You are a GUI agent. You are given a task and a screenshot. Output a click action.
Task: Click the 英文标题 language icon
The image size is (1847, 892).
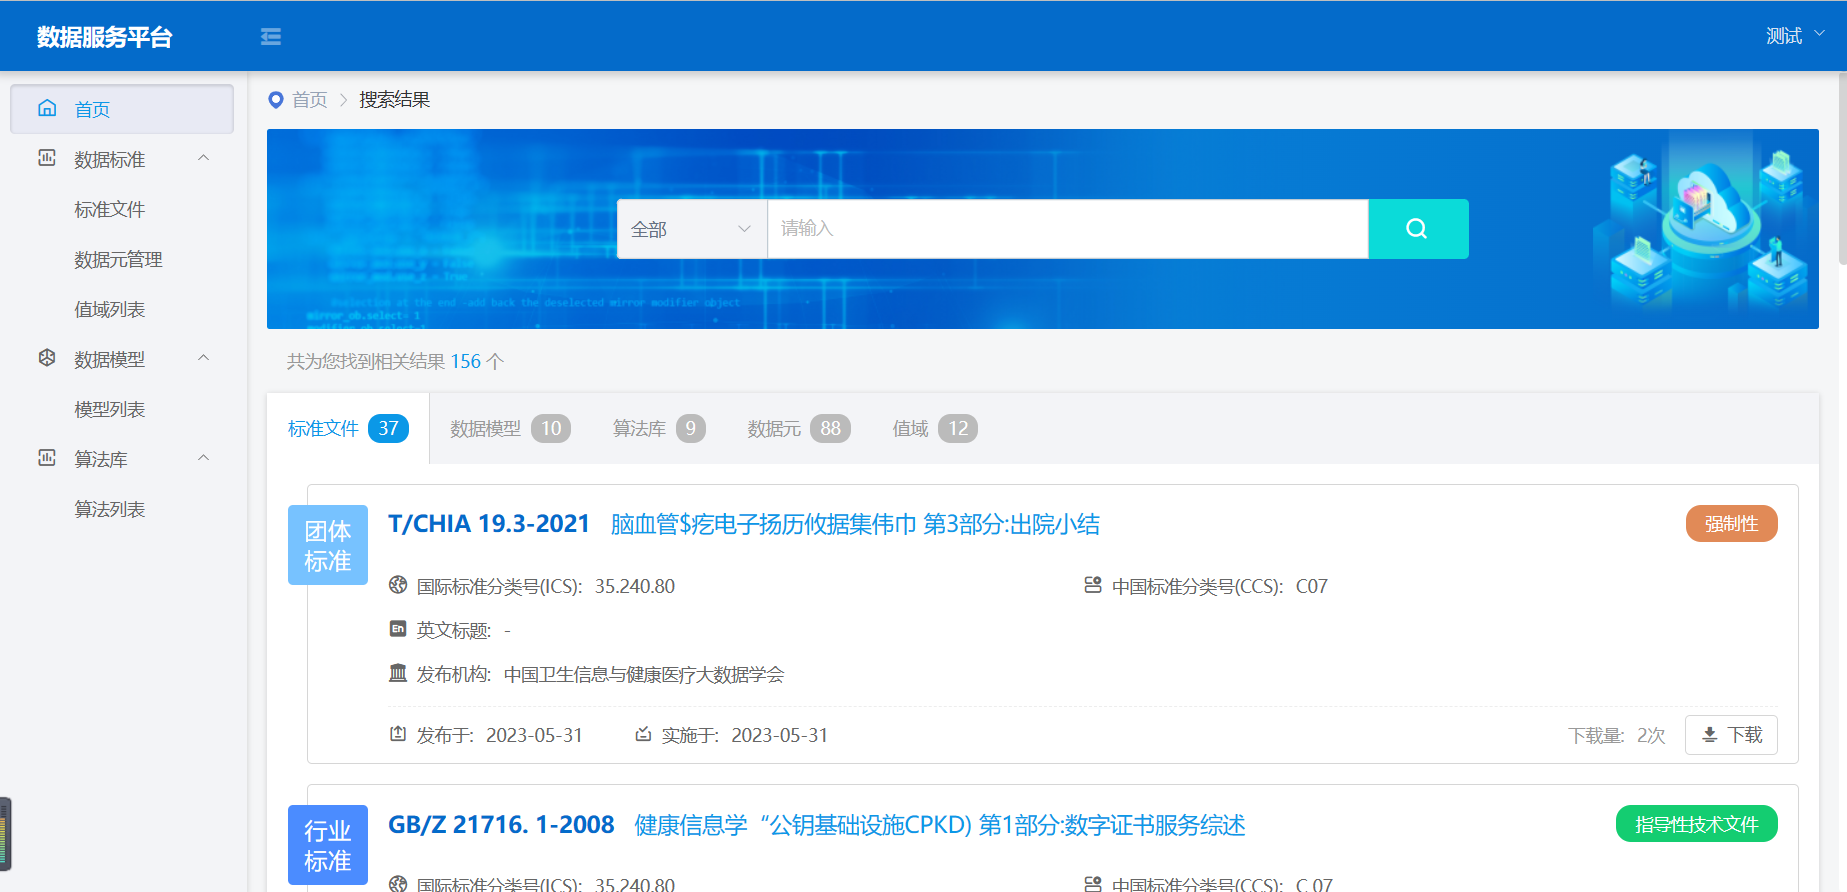click(x=398, y=629)
